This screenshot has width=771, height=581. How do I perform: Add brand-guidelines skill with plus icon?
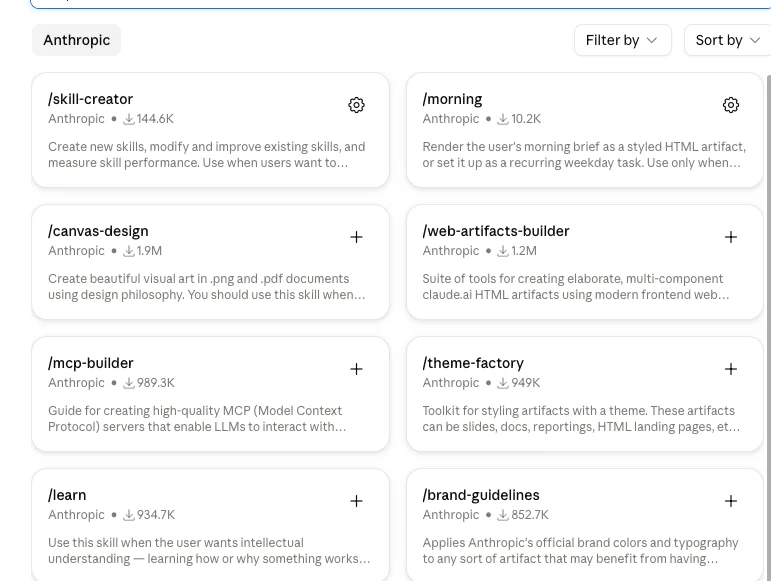731,501
